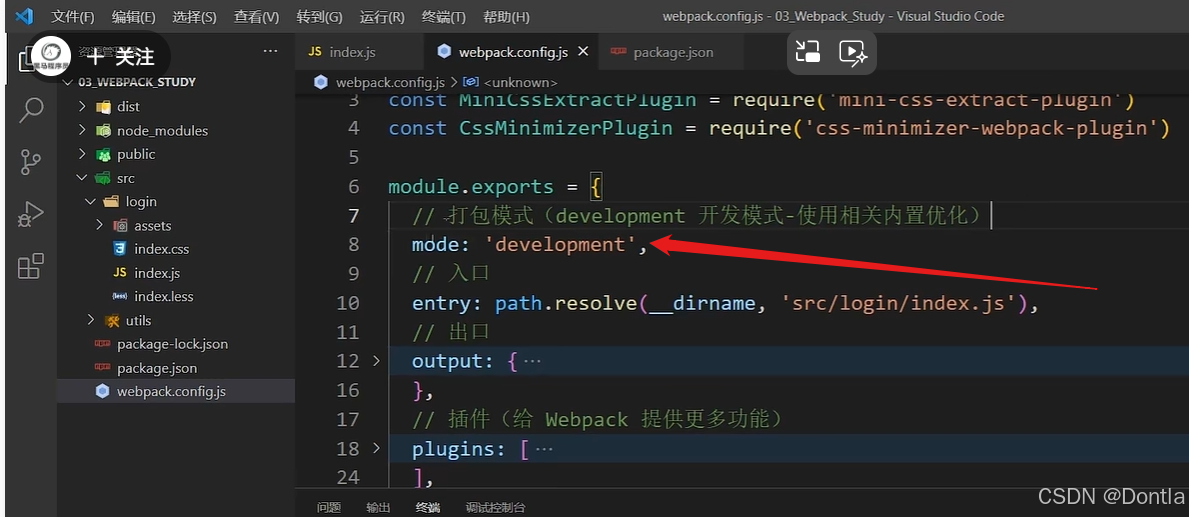
Task: Click the VS Code logo icon
Action: point(24,16)
